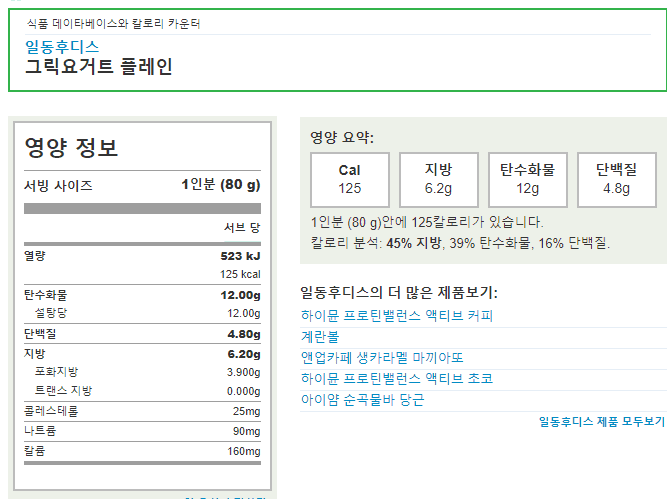Screen dimensions: 667x499
Task: Click the 523 kJ energy value
Action: [240, 256]
